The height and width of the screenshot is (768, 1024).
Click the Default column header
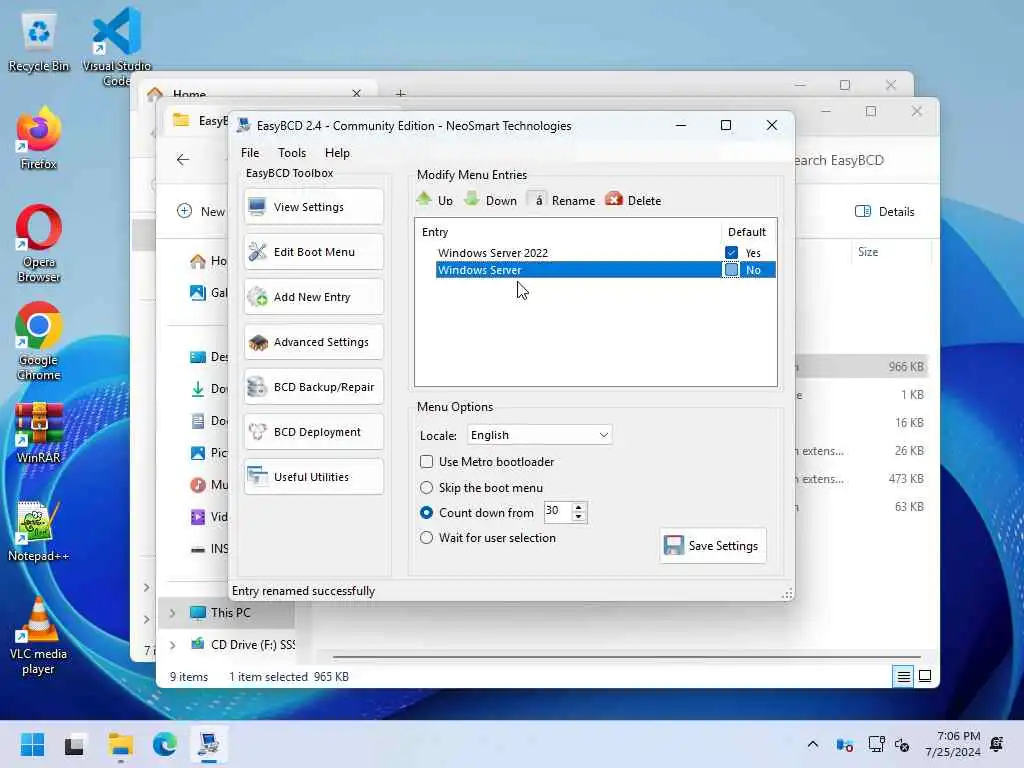pyautogui.click(x=746, y=232)
